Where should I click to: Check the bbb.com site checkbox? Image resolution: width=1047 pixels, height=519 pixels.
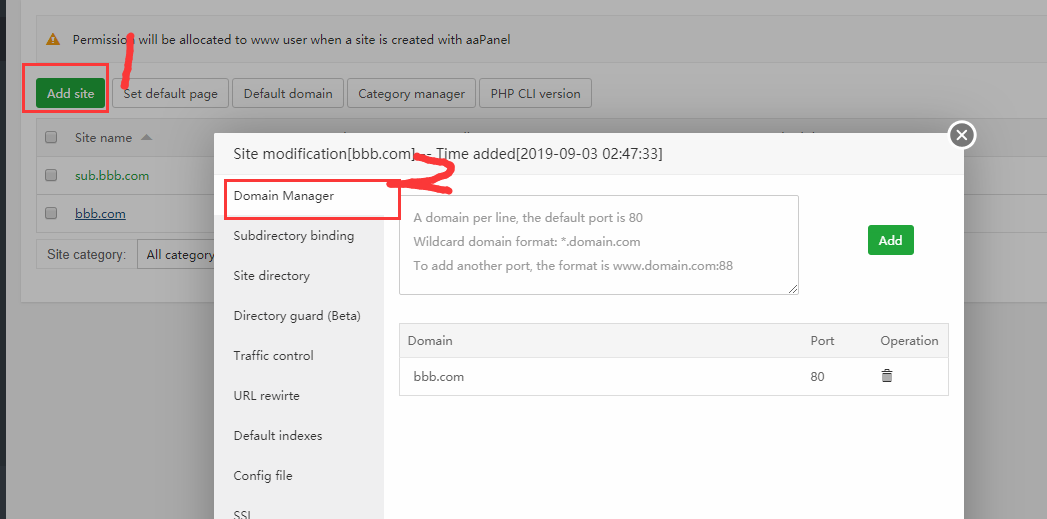click(51, 213)
